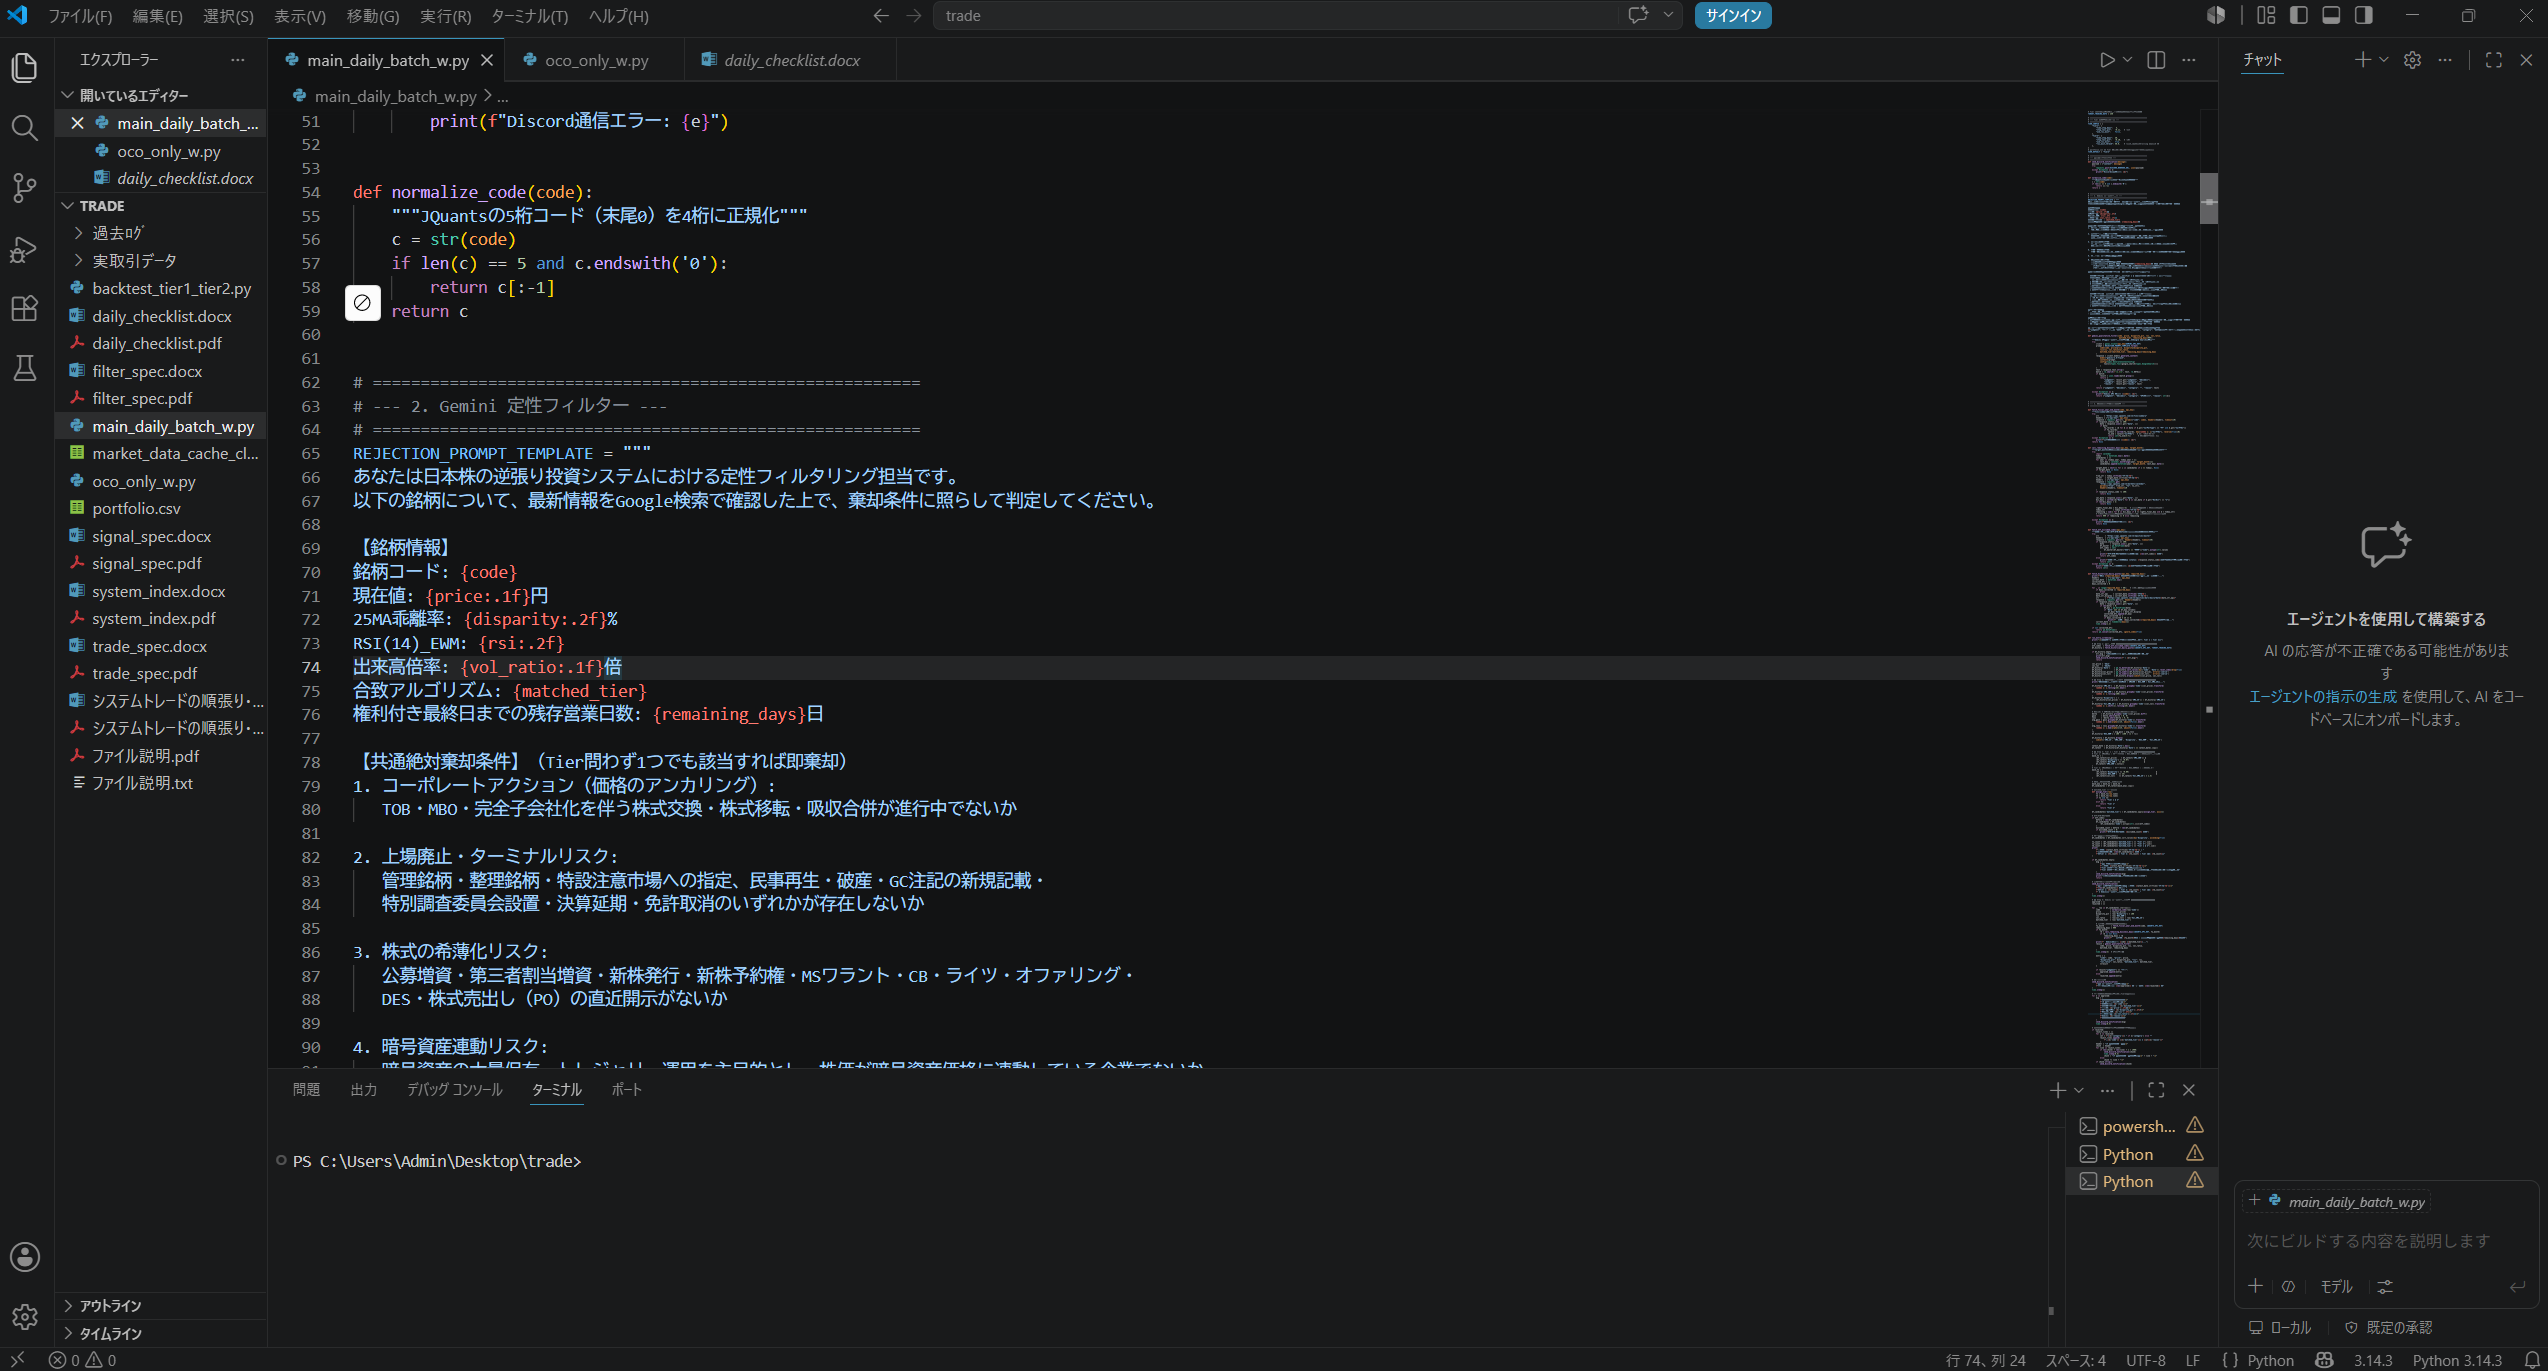Click the サインイン button
2548x1371 pixels.
click(x=1732, y=15)
